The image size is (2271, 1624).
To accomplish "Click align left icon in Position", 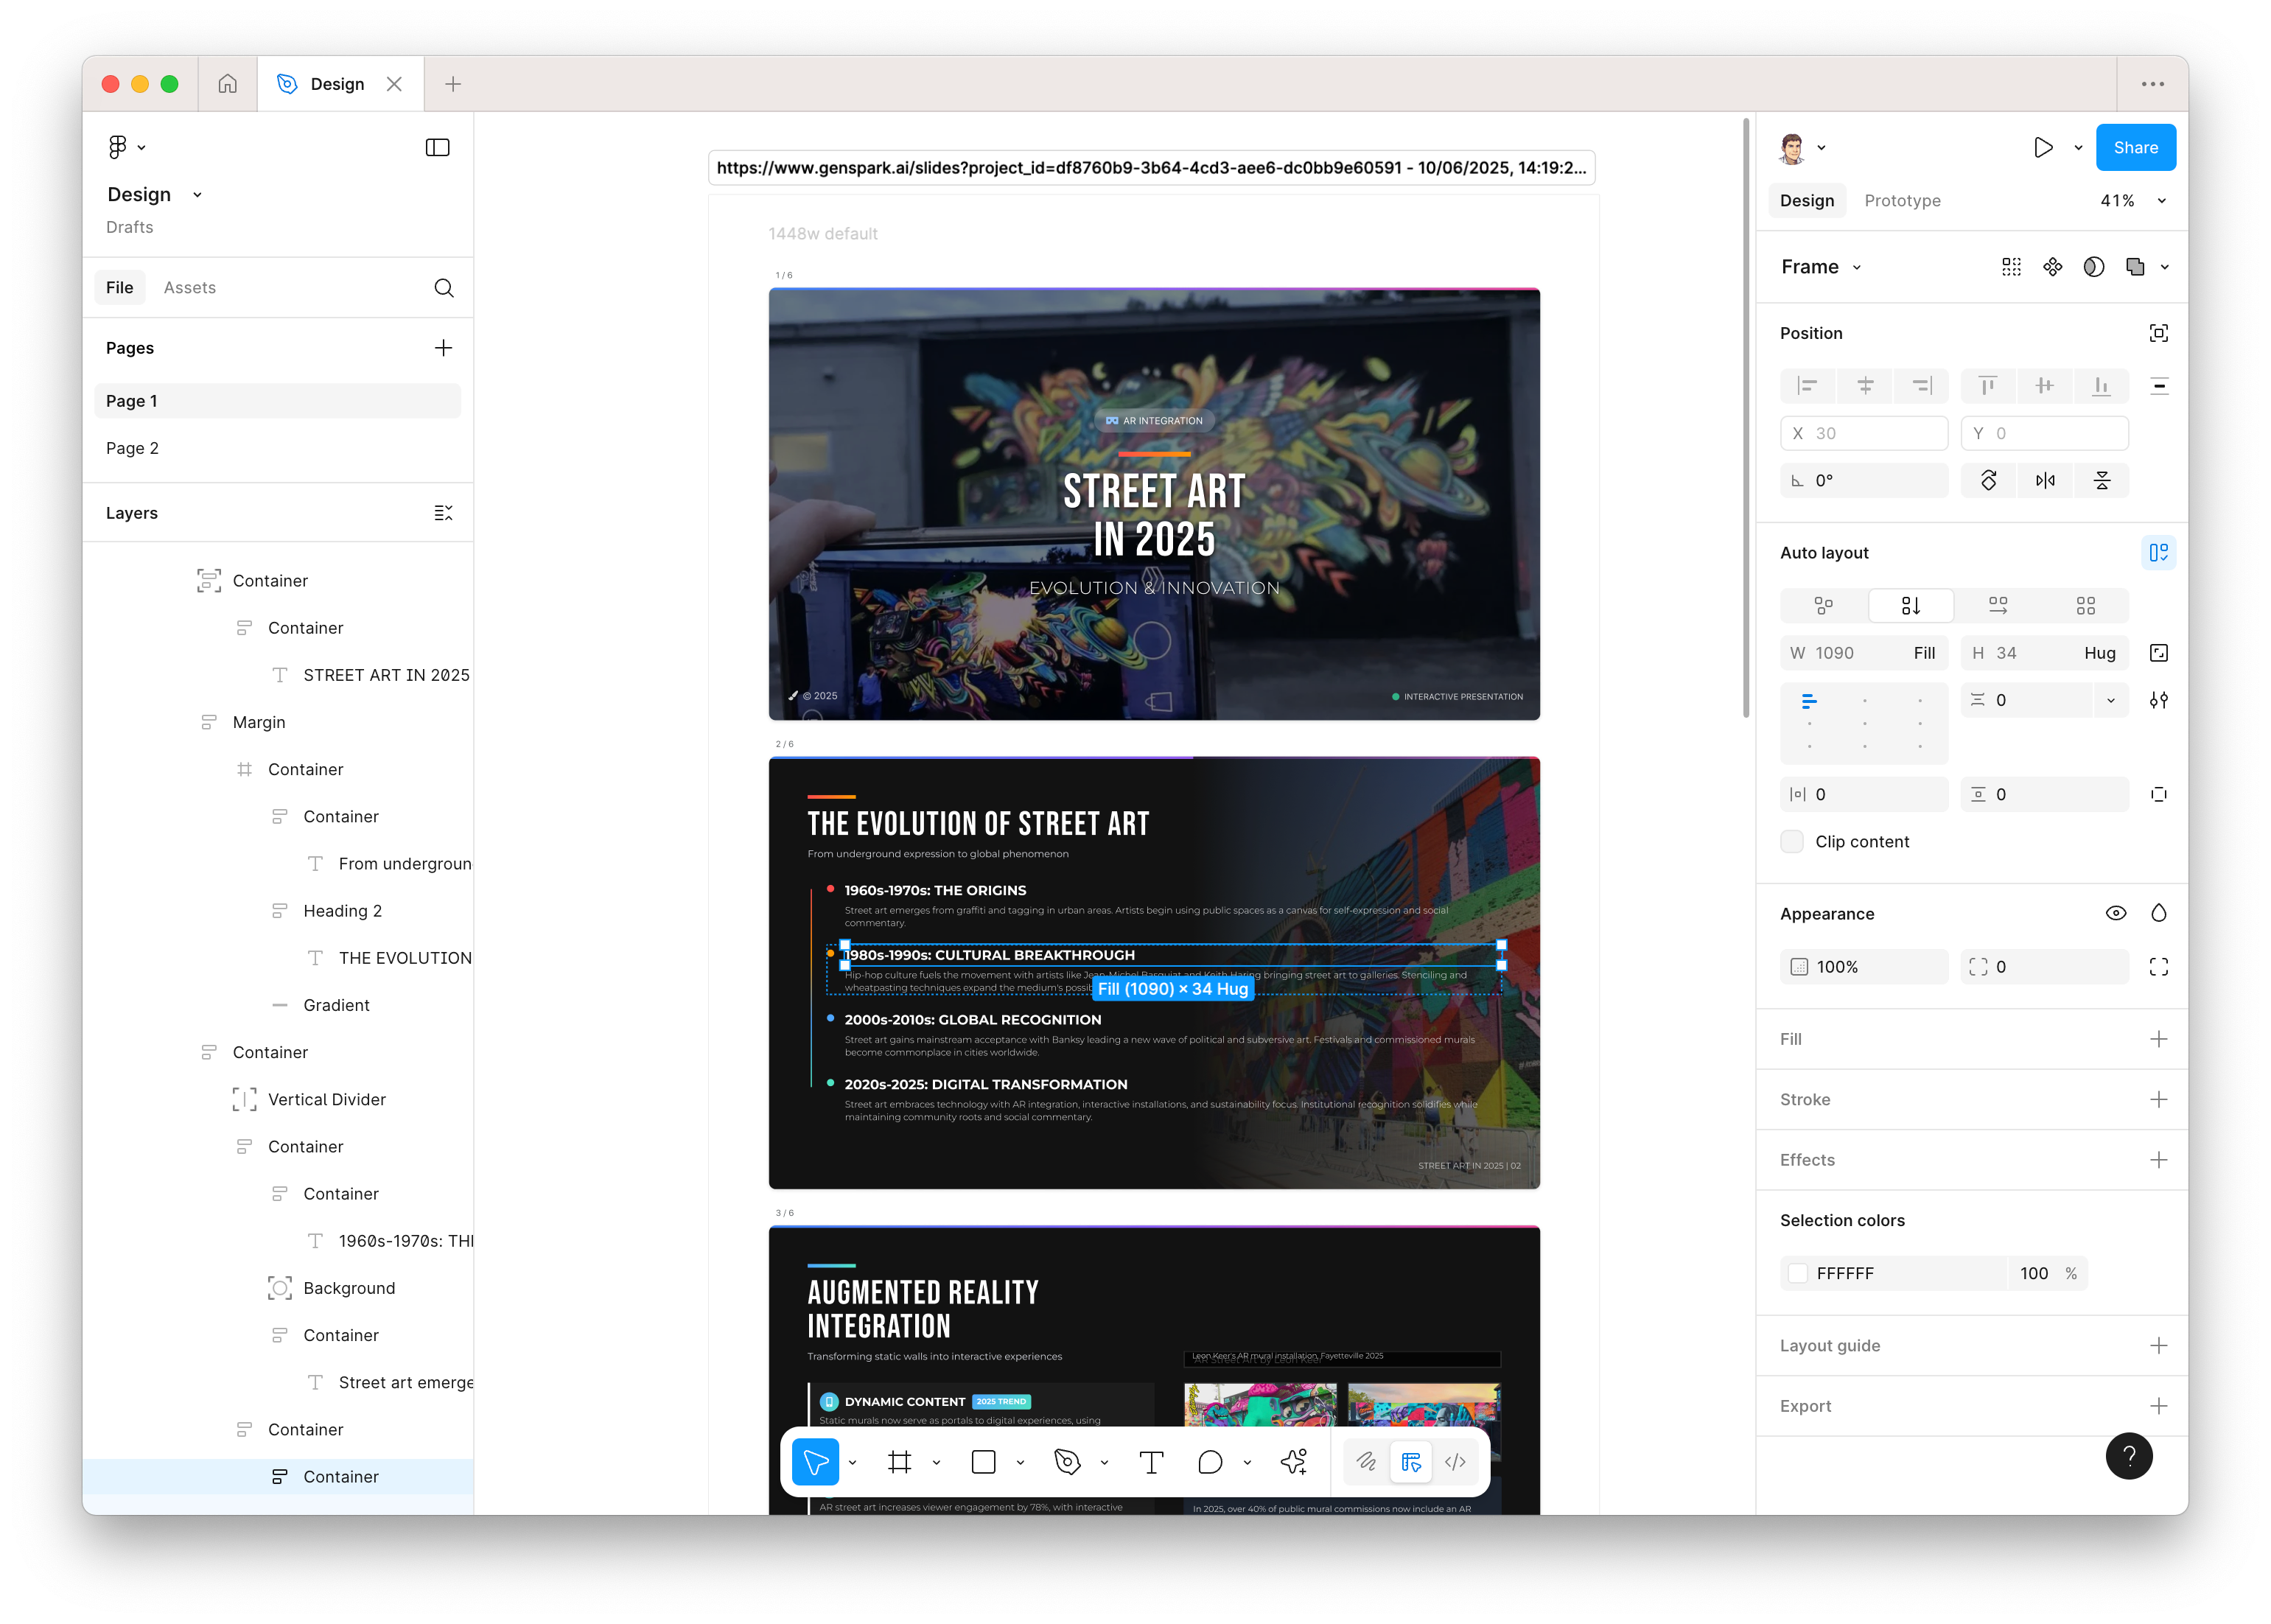I will [1808, 386].
